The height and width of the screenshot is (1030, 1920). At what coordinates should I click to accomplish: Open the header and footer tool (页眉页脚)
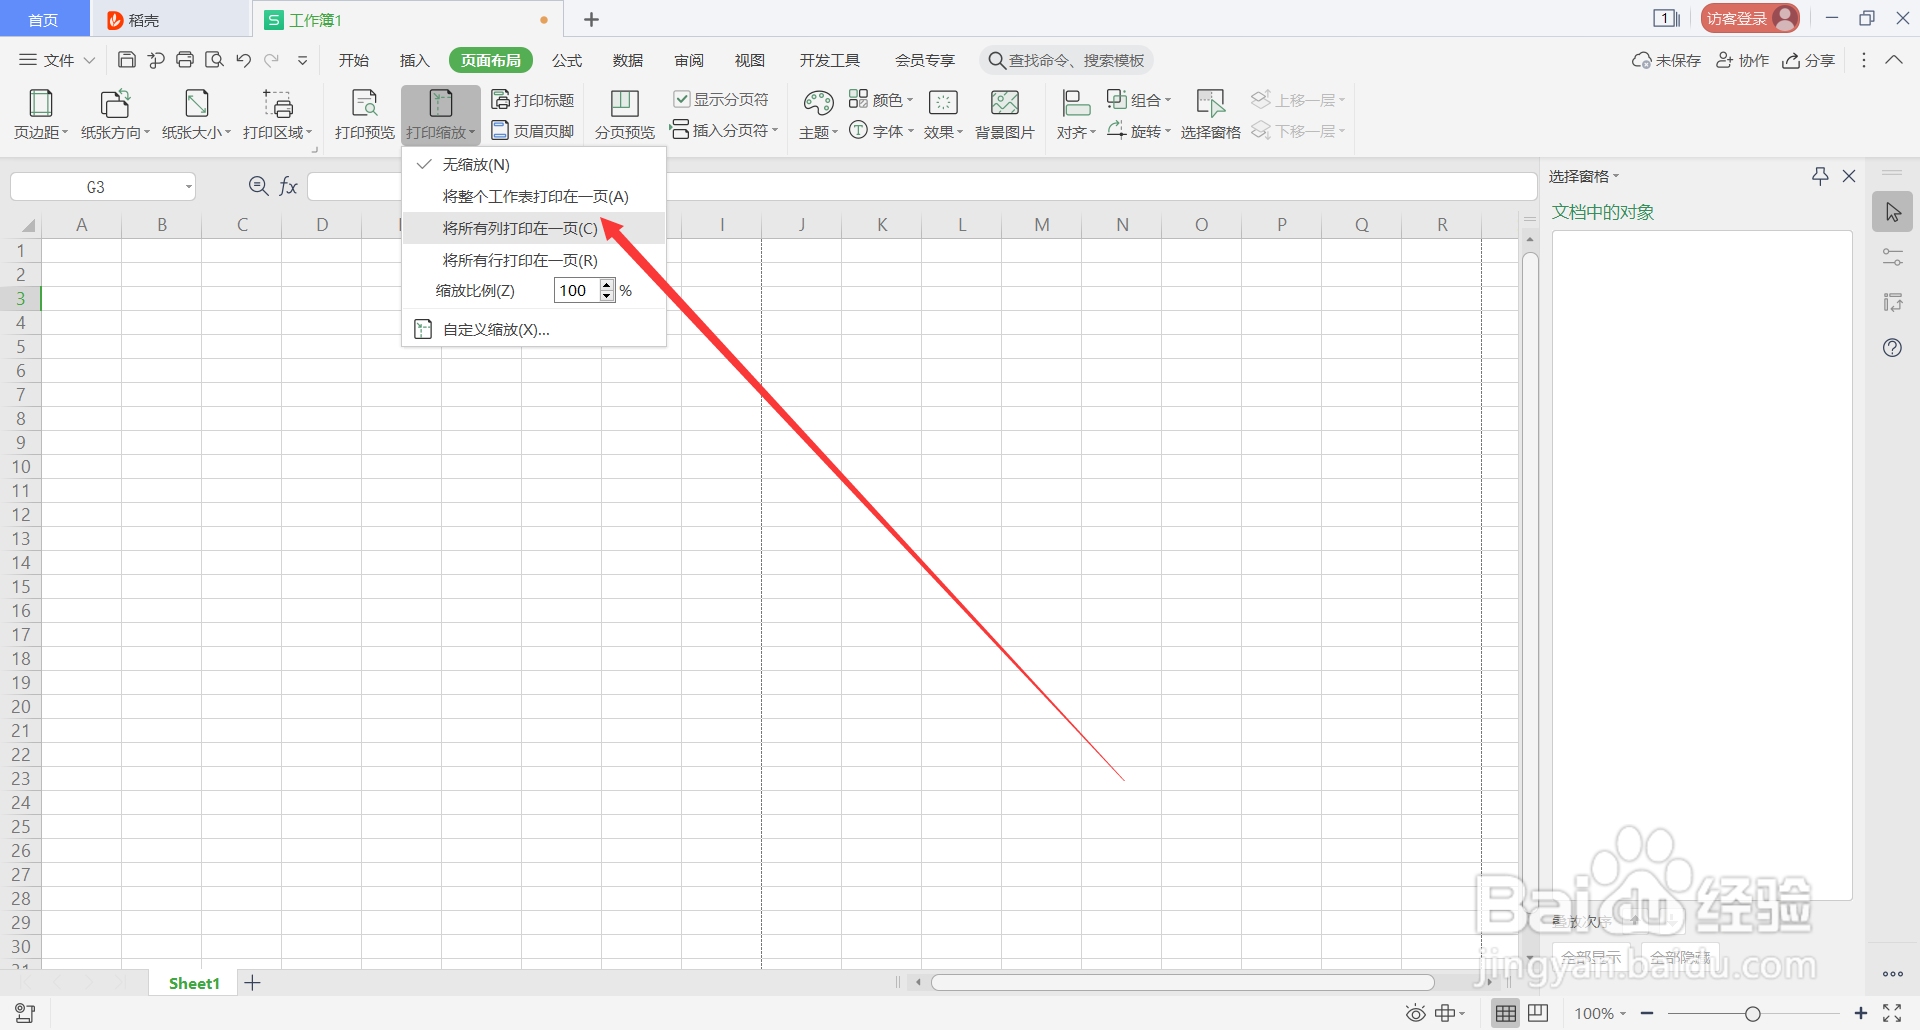point(533,131)
